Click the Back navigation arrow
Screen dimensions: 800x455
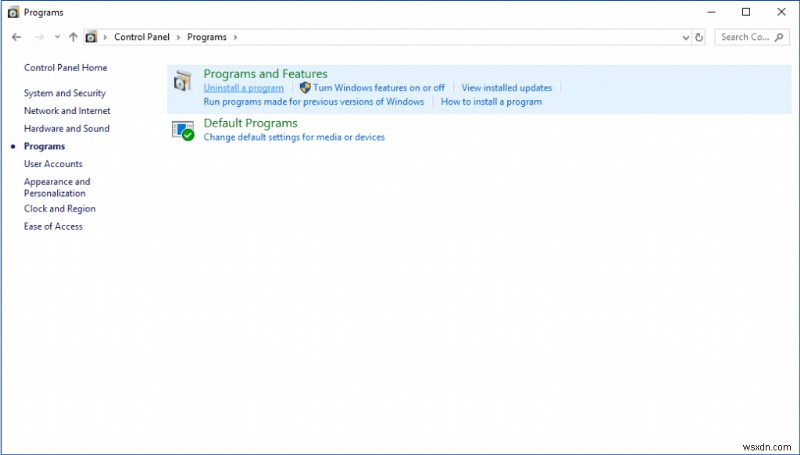(x=16, y=37)
